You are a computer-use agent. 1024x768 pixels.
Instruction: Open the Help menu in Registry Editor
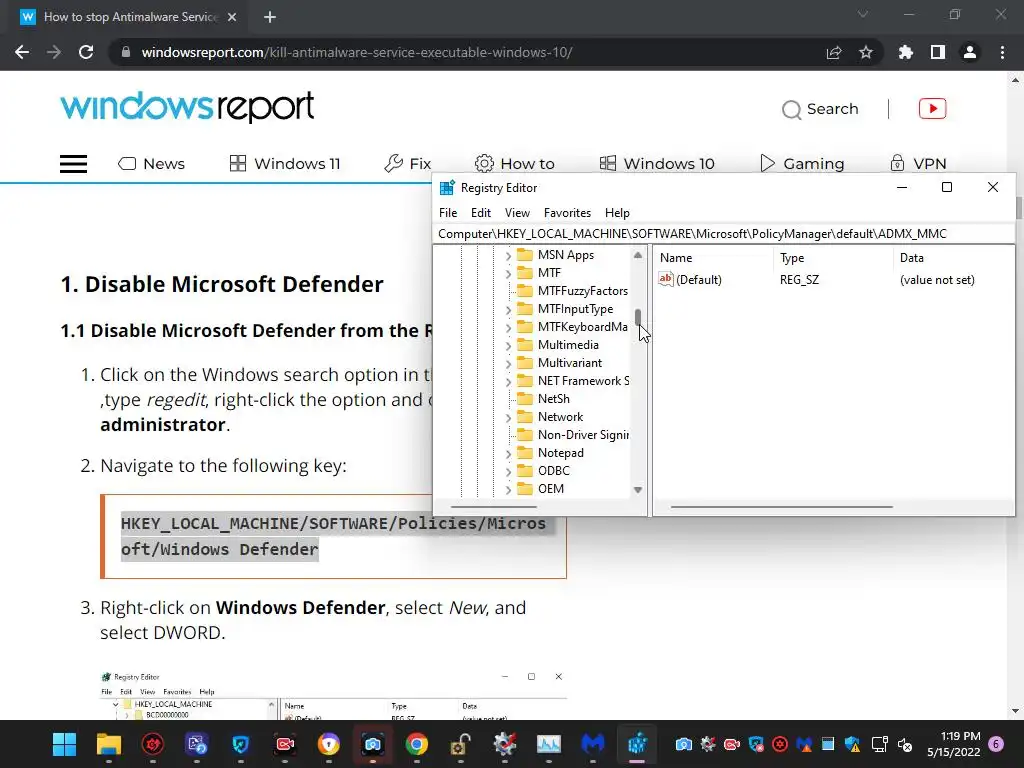click(617, 213)
